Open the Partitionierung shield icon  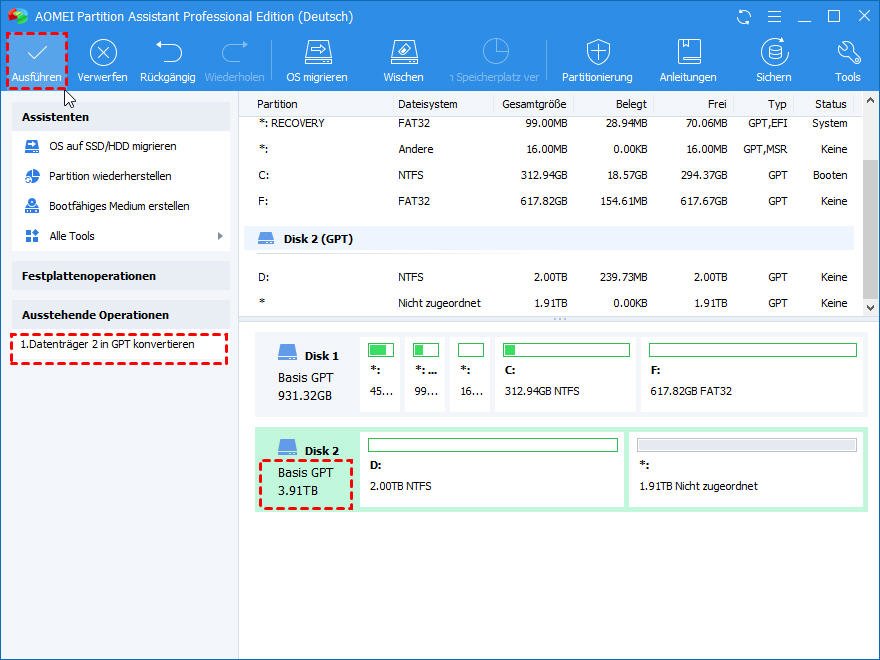(x=598, y=52)
